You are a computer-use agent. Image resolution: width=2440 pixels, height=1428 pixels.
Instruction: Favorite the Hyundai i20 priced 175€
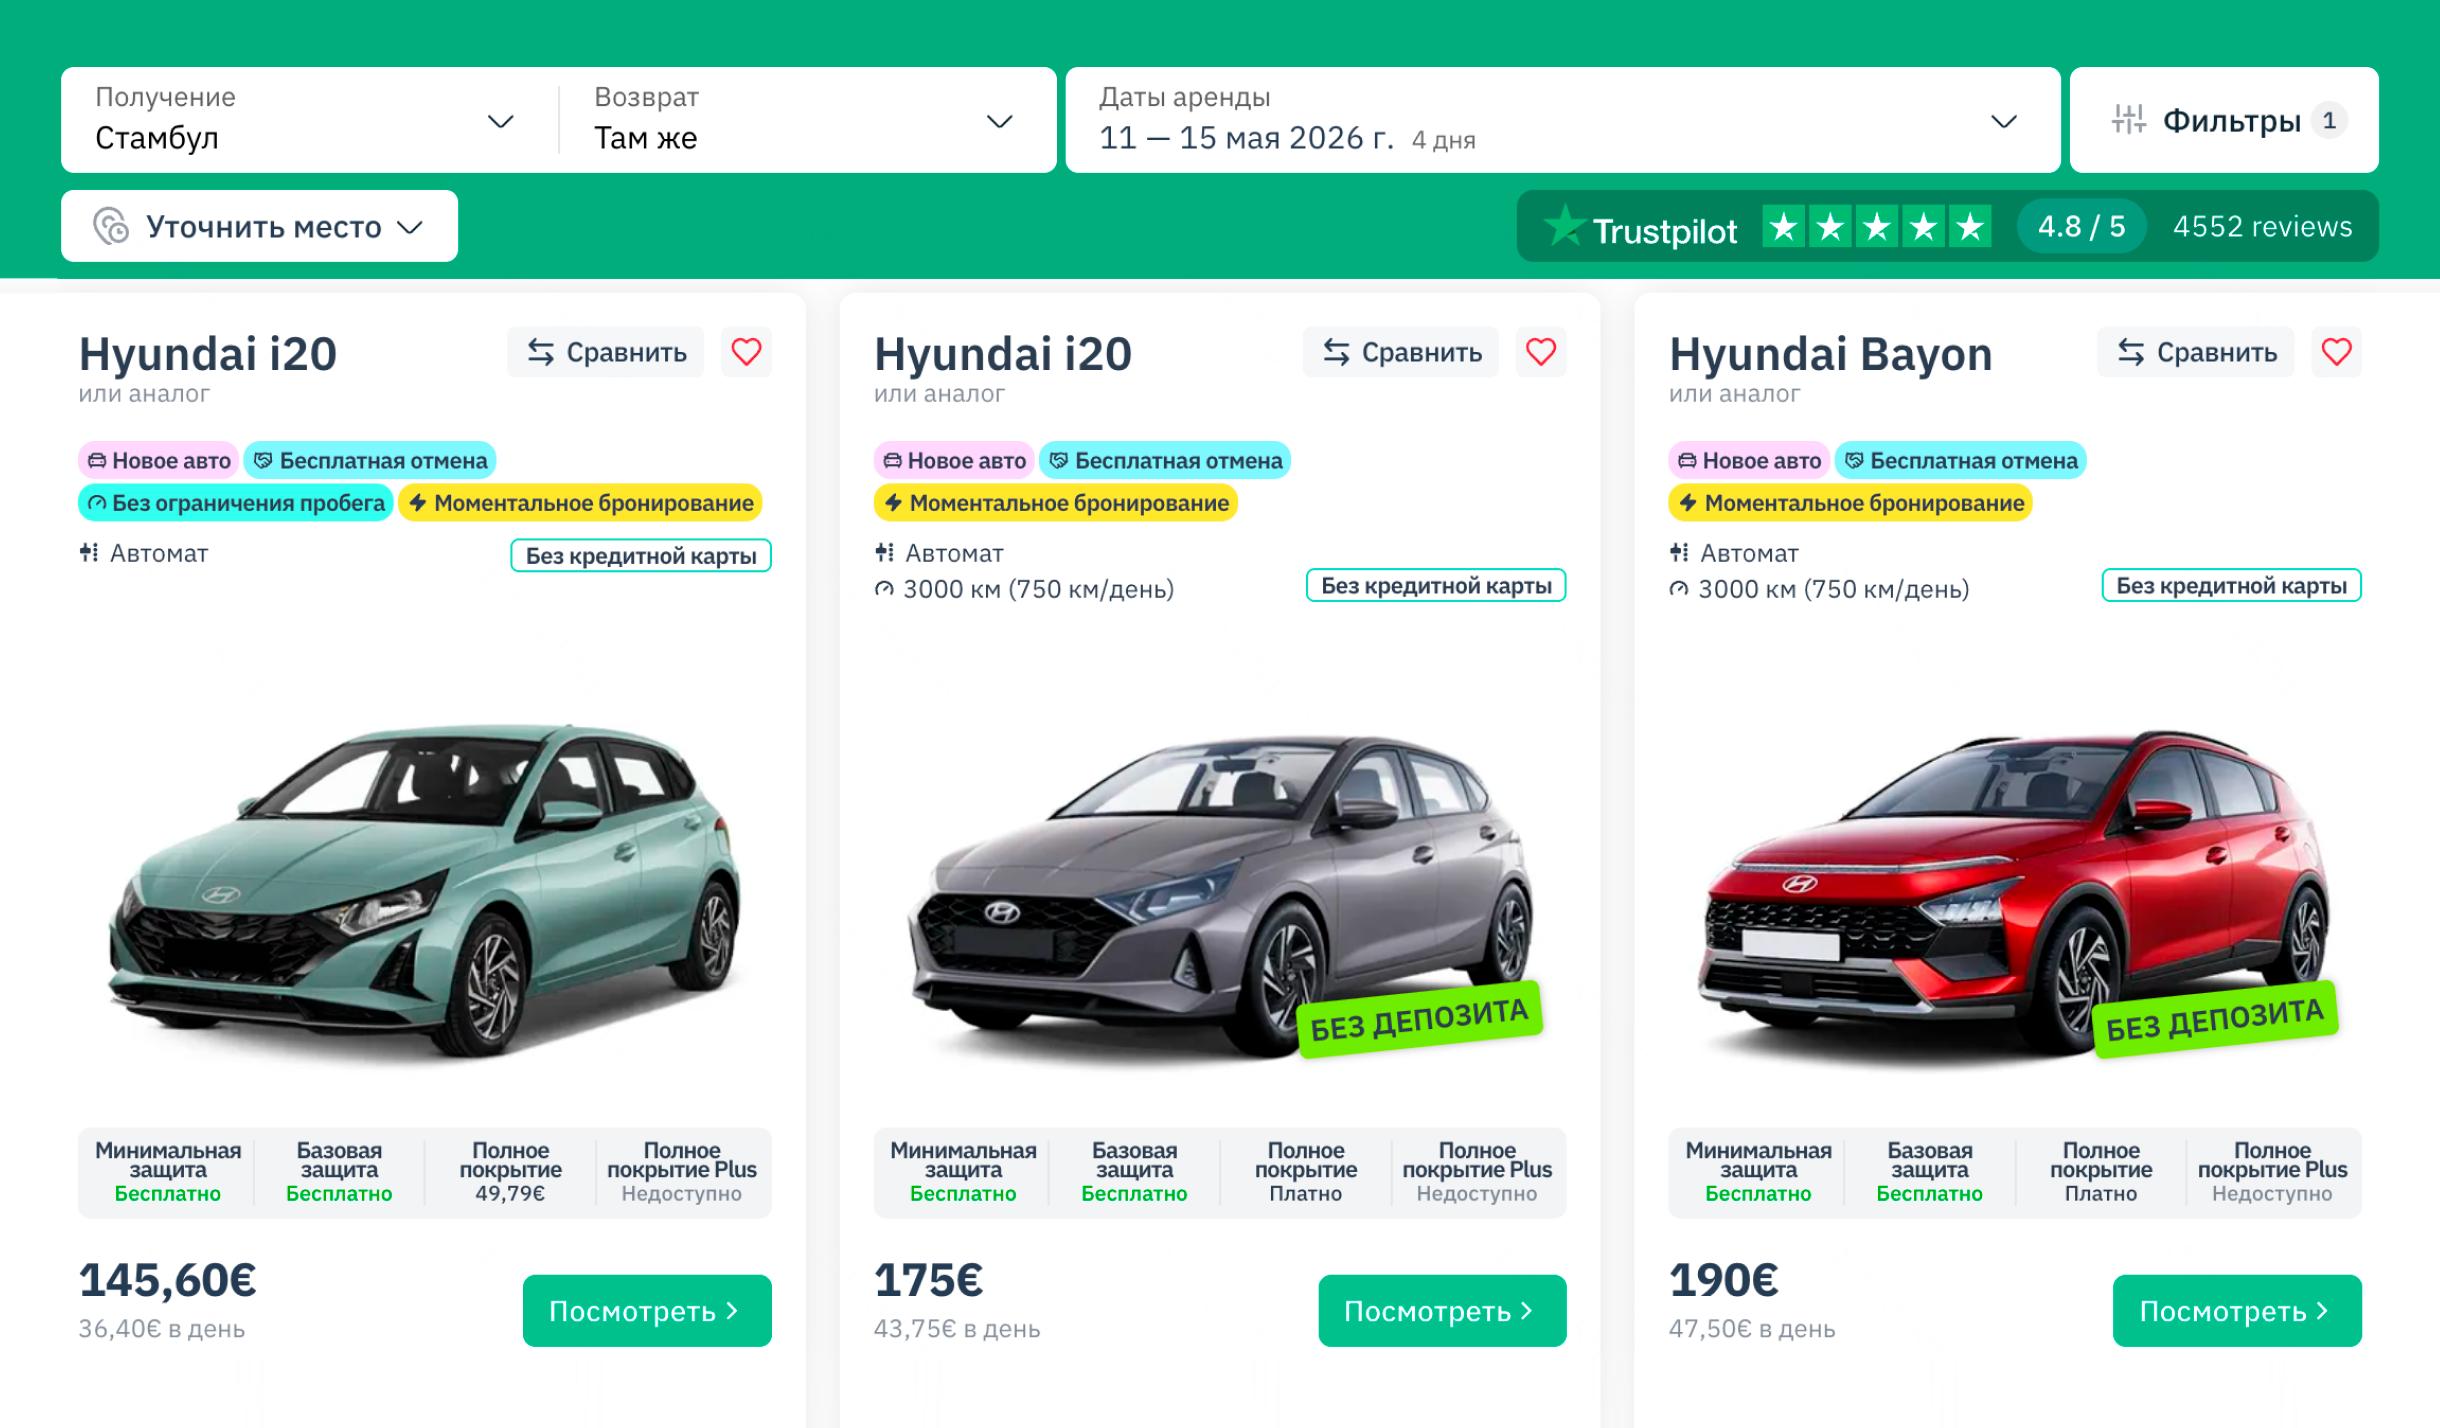click(x=1541, y=352)
